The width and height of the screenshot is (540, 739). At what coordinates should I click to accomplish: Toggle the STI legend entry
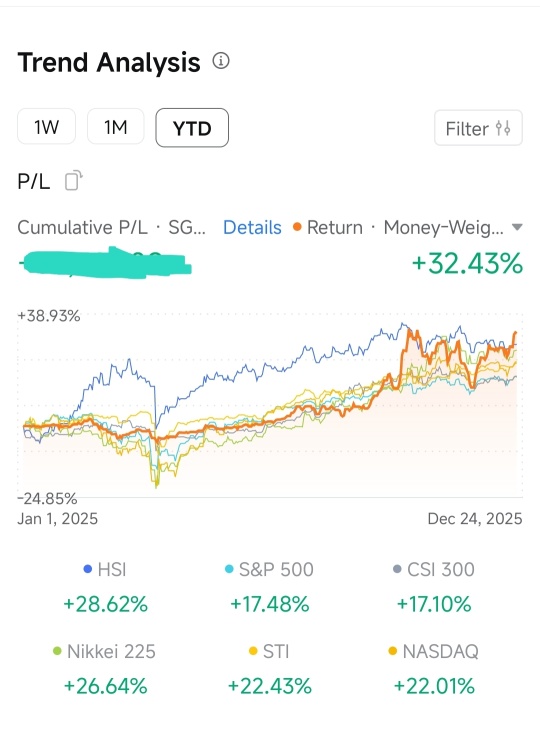tap(269, 651)
